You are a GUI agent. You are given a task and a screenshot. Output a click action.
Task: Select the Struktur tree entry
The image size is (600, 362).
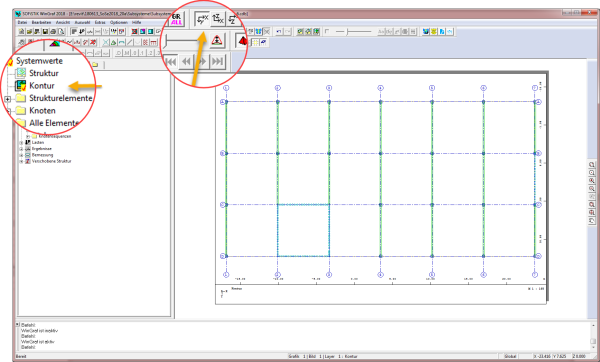click(44, 73)
